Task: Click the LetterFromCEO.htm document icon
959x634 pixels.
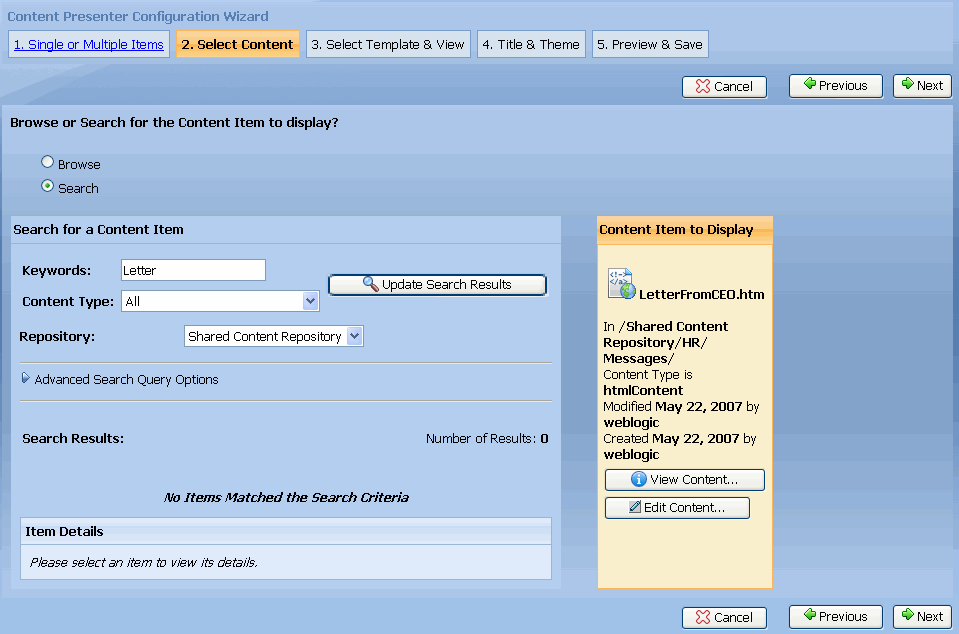Action: 618,284
